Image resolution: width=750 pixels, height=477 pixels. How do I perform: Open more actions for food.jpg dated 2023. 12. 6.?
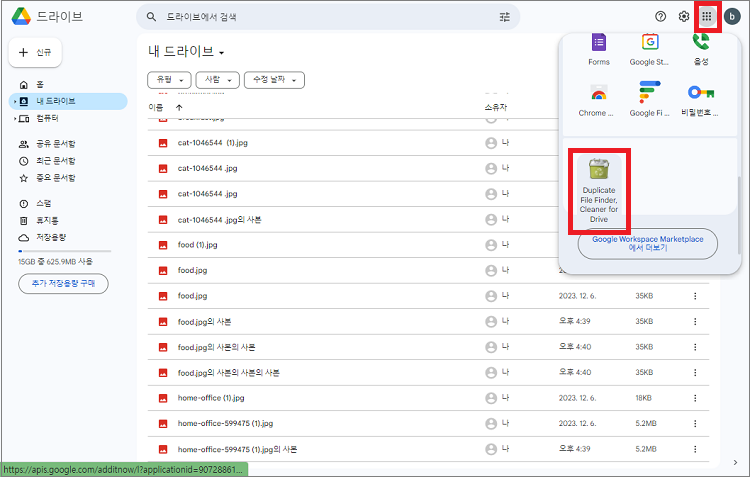(x=695, y=296)
